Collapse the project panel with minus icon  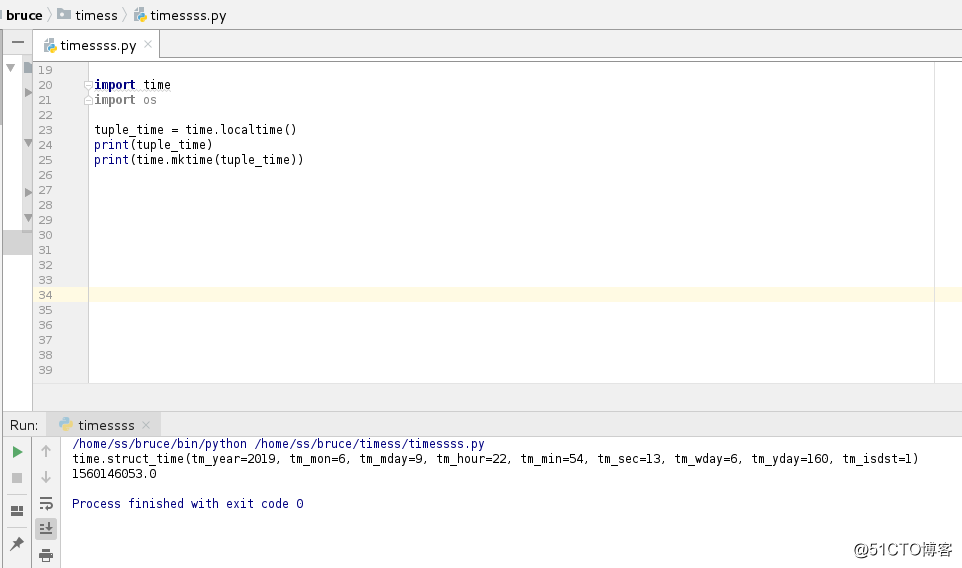click(x=18, y=42)
